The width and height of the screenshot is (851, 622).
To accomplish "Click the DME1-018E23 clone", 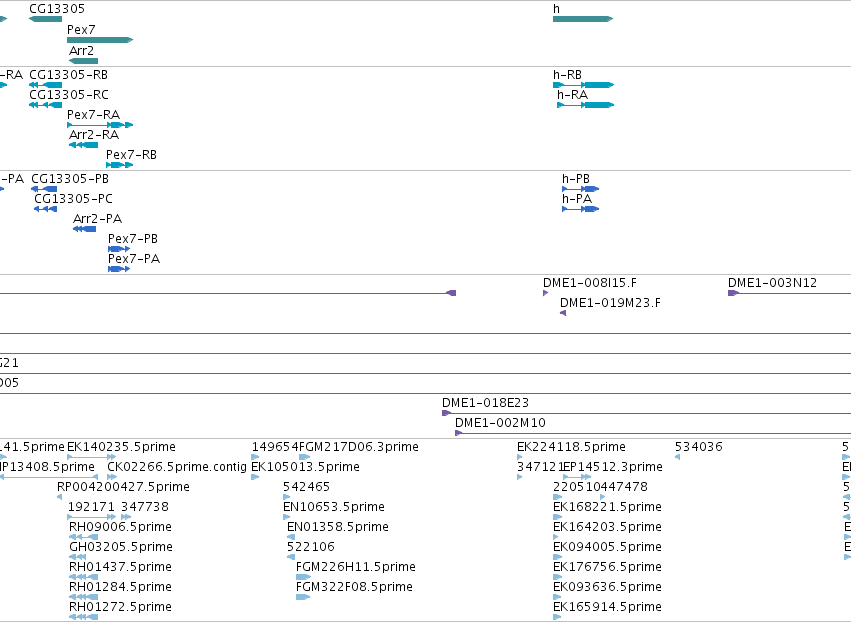I will [x=646, y=413].
